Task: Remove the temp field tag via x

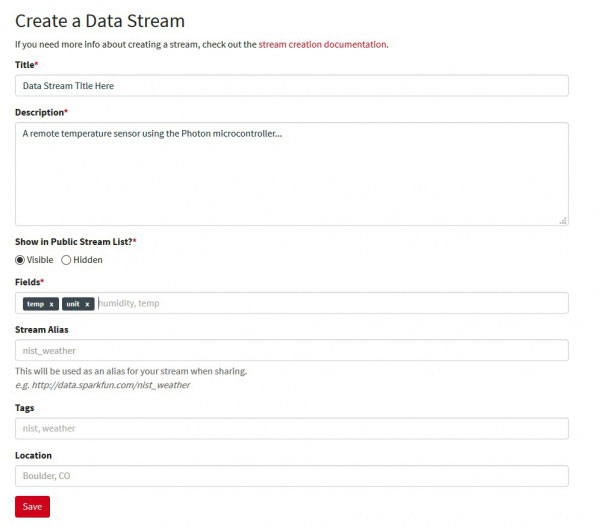Action: (x=51, y=304)
